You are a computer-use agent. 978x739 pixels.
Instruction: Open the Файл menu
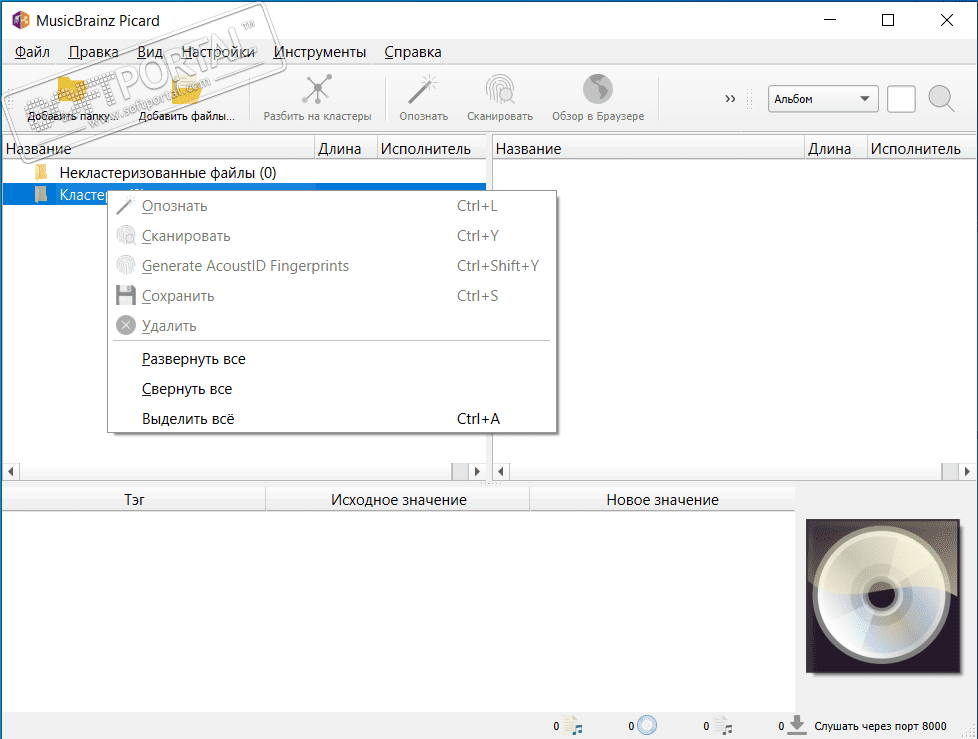click(x=32, y=52)
